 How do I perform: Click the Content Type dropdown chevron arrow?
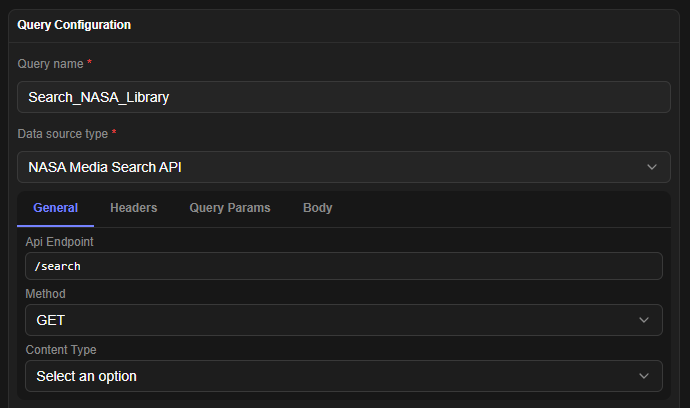click(x=644, y=376)
